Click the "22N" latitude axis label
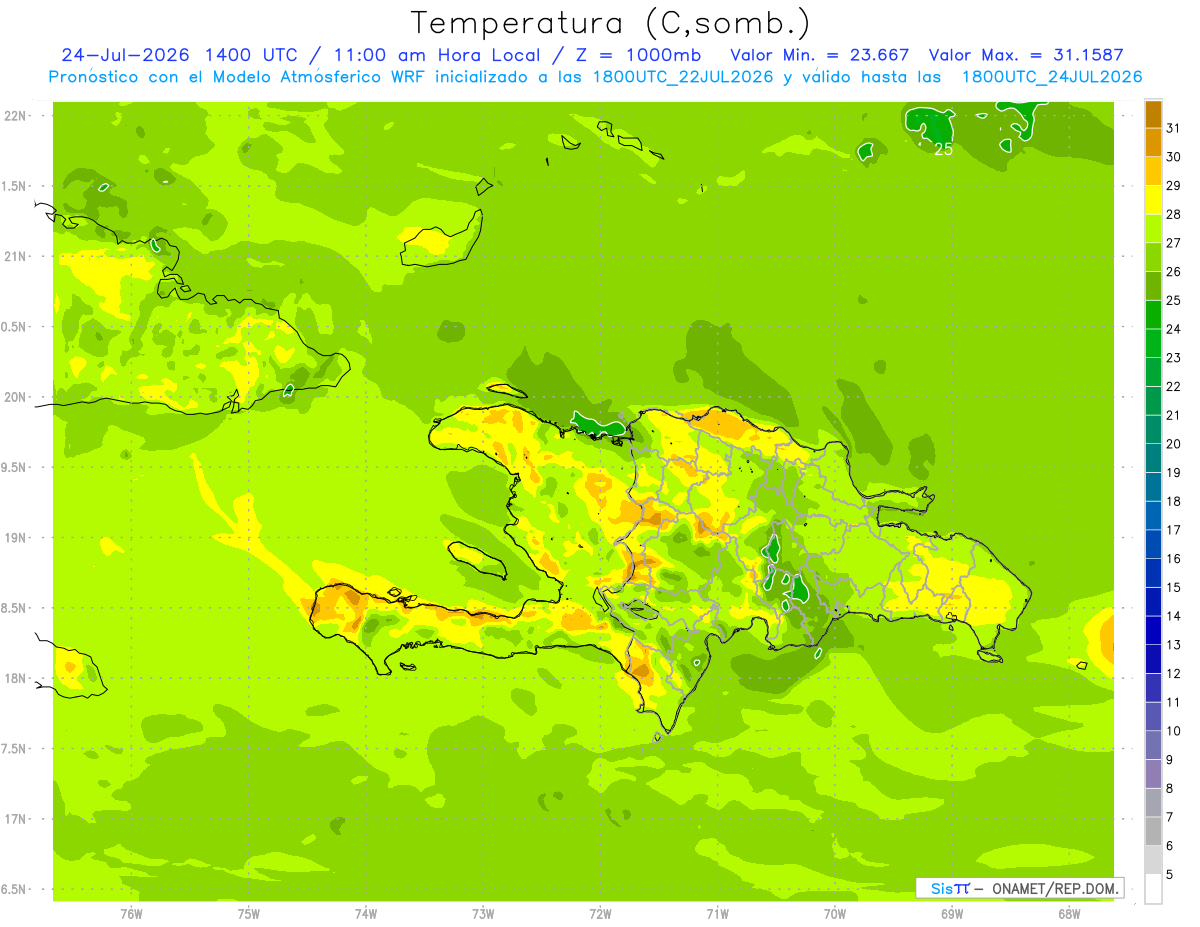This screenshot has height=927, width=1200. (x=15, y=116)
